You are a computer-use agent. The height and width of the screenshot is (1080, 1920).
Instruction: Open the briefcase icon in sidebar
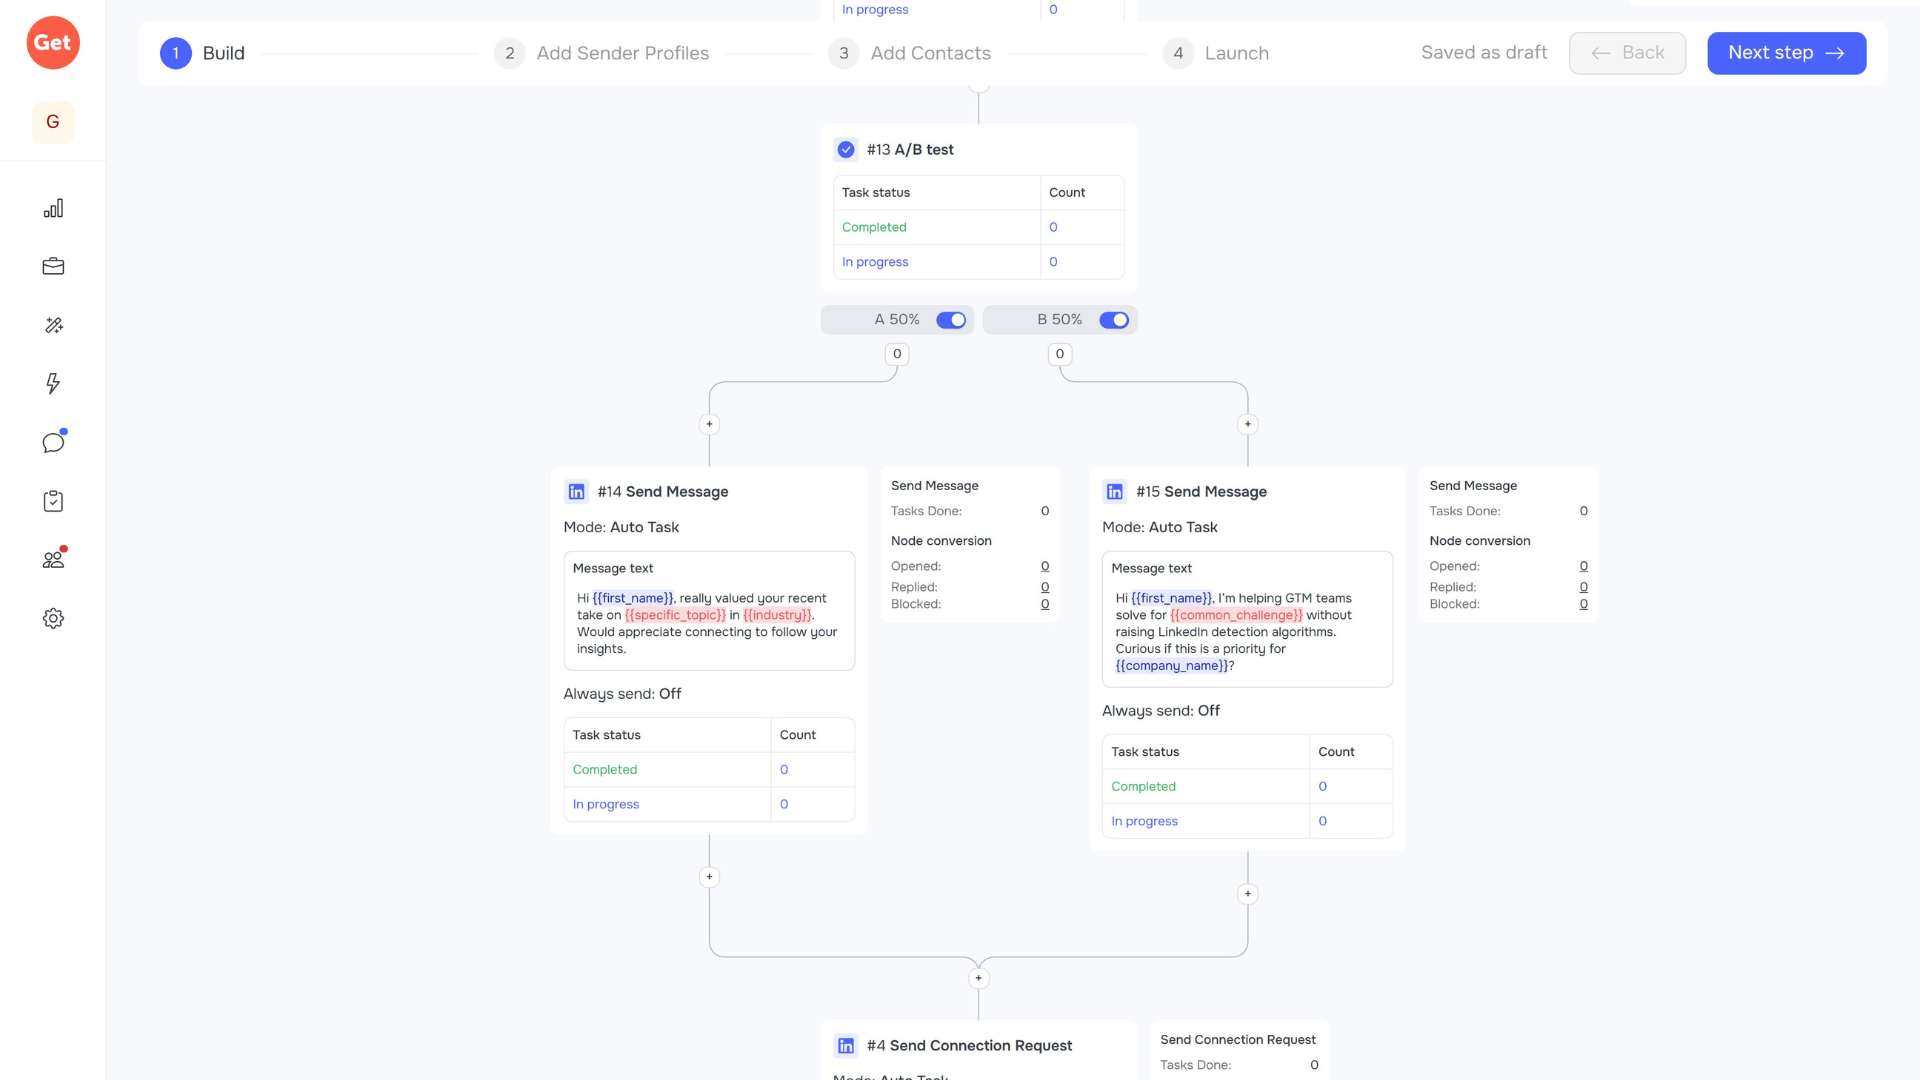click(53, 266)
